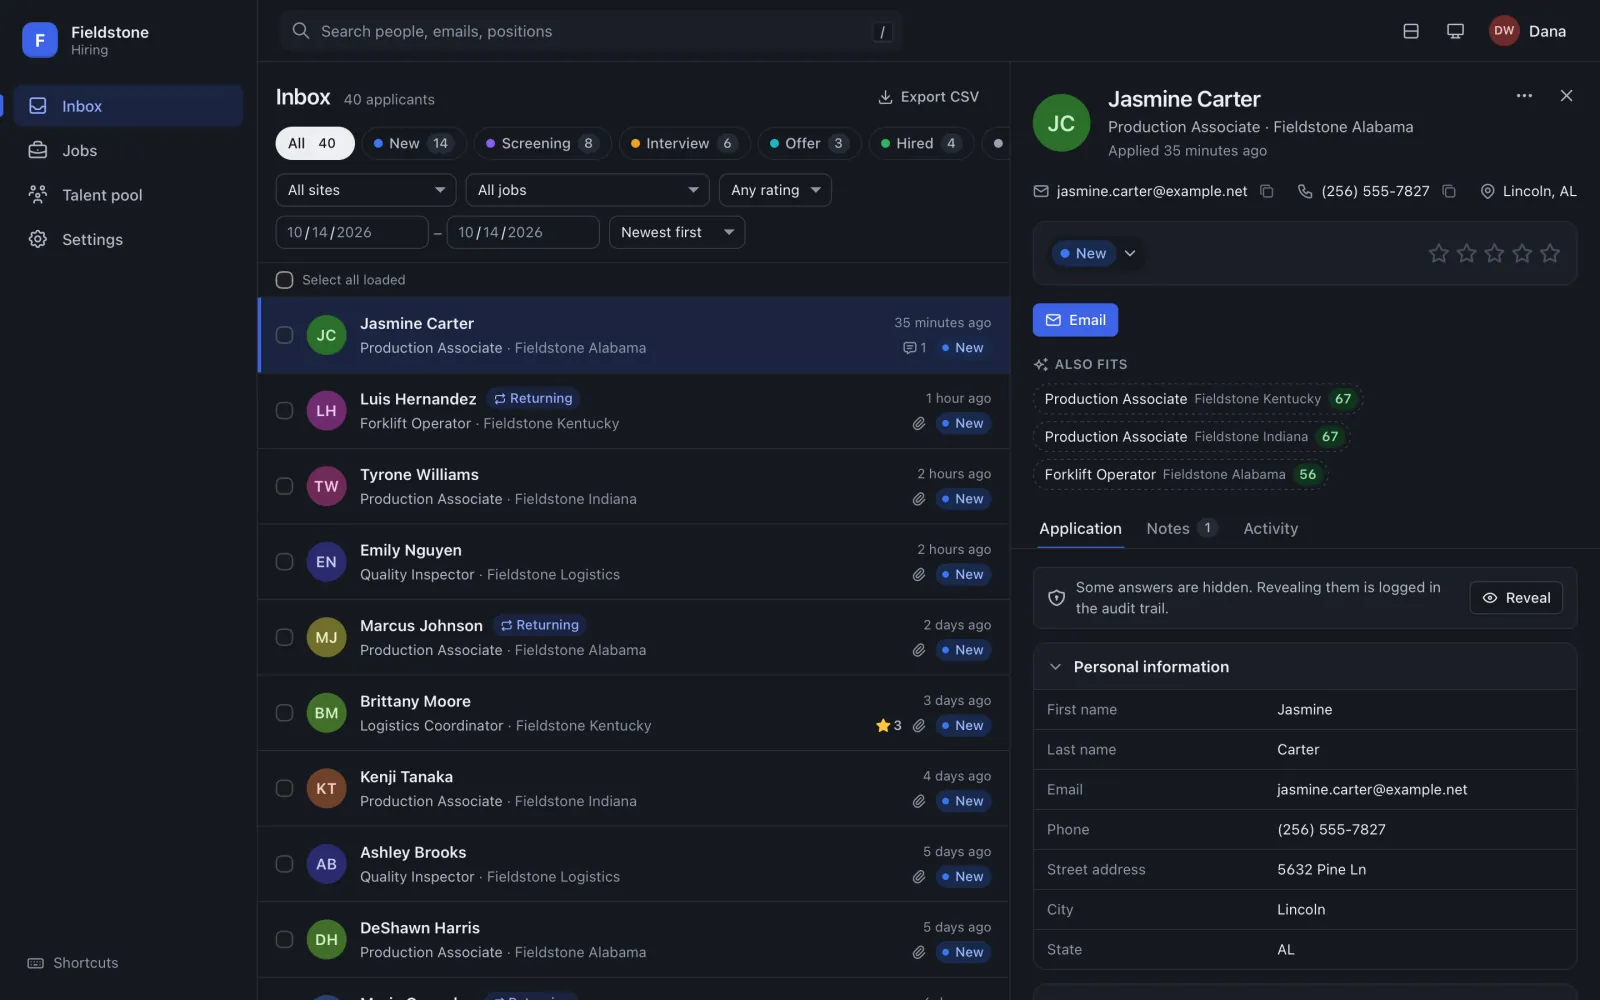Tick the checkbox next to Kenji Tanaka
The height and width of the screenshot is (1000, 1600).
(x=284, y=788)
